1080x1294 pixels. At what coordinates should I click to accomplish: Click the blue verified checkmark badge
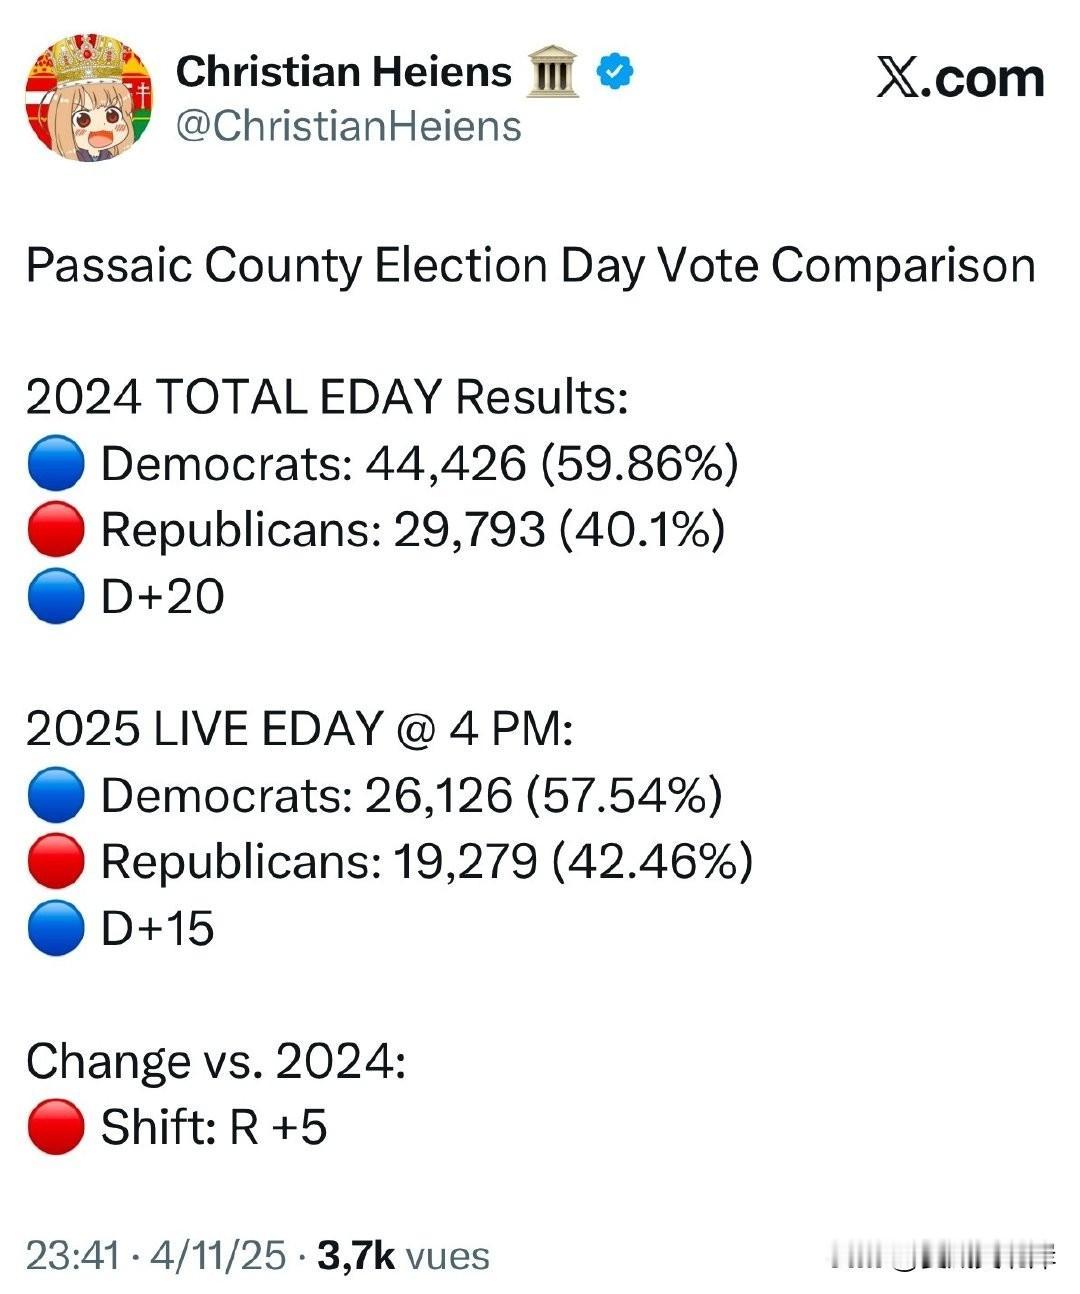pyautogui.click(x=615, y=72)
